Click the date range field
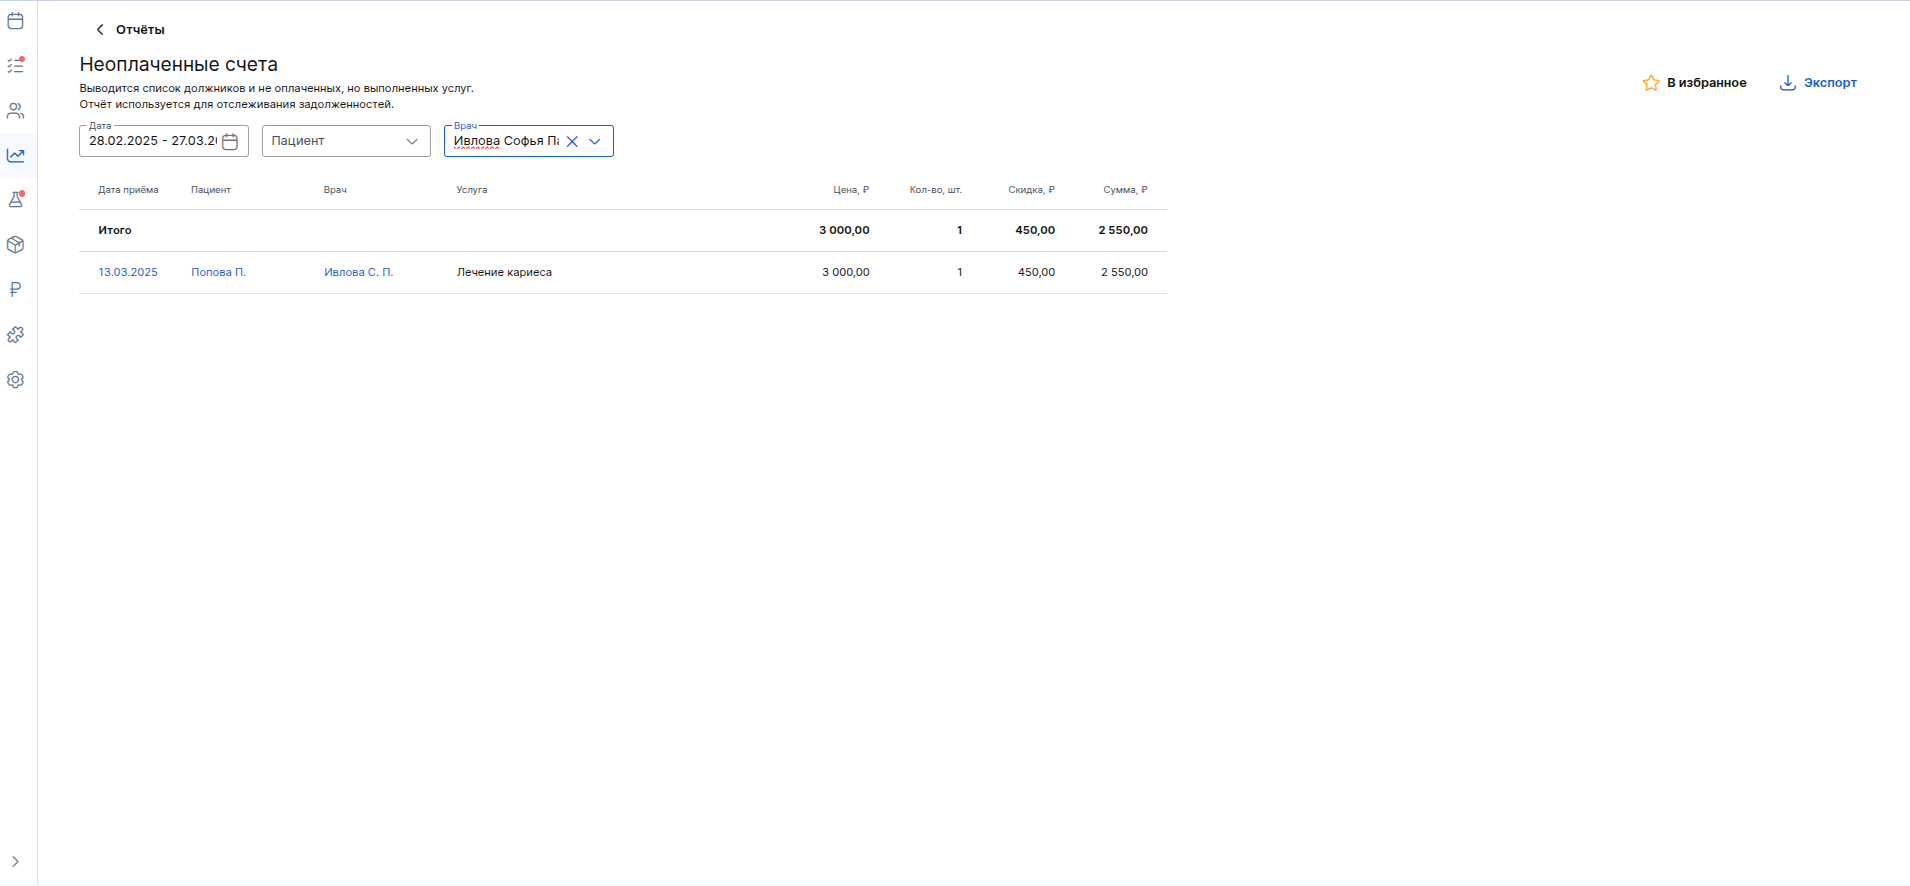The height and width of the screenshot is (886, 1910). click(x=164, y=141)
